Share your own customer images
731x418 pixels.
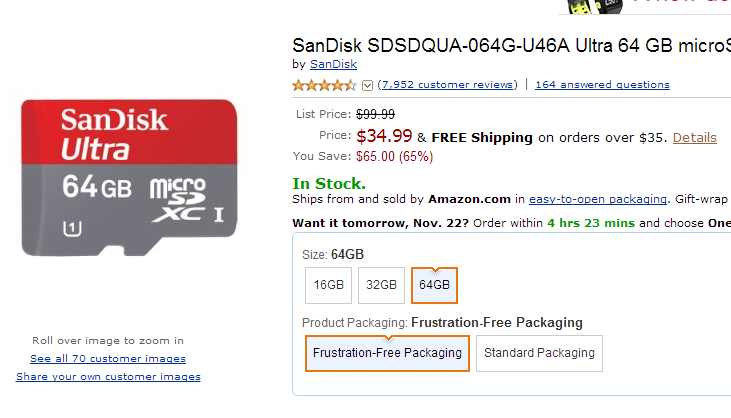point(108,377)
